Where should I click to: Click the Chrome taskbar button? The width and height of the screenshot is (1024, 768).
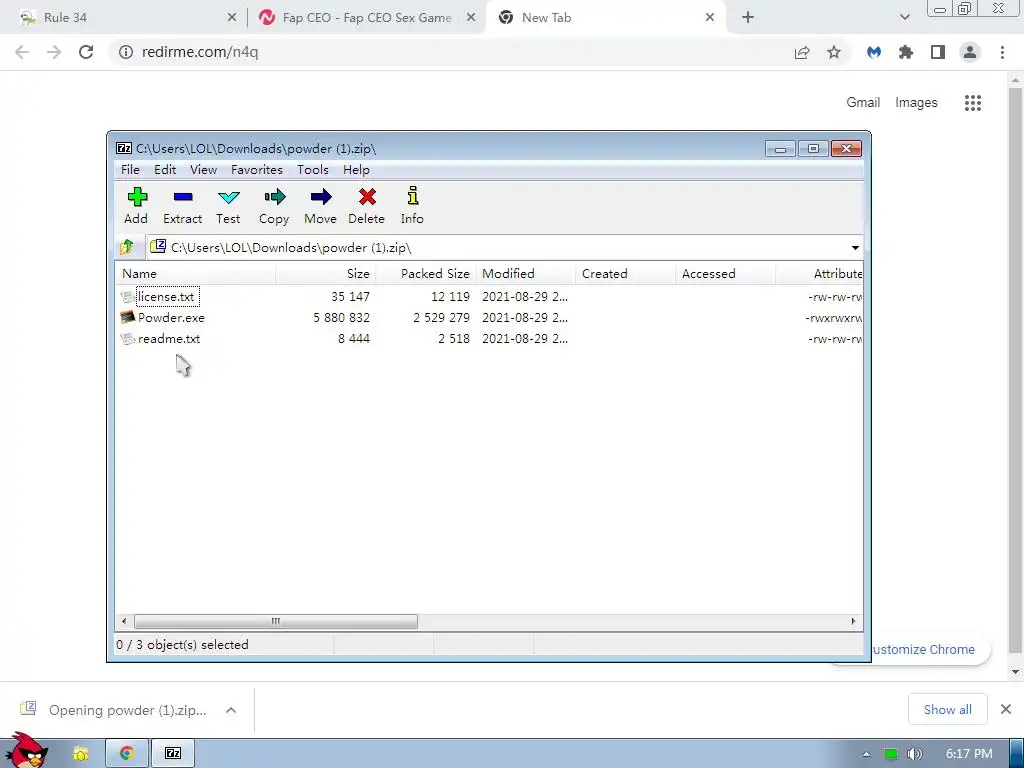127,753
